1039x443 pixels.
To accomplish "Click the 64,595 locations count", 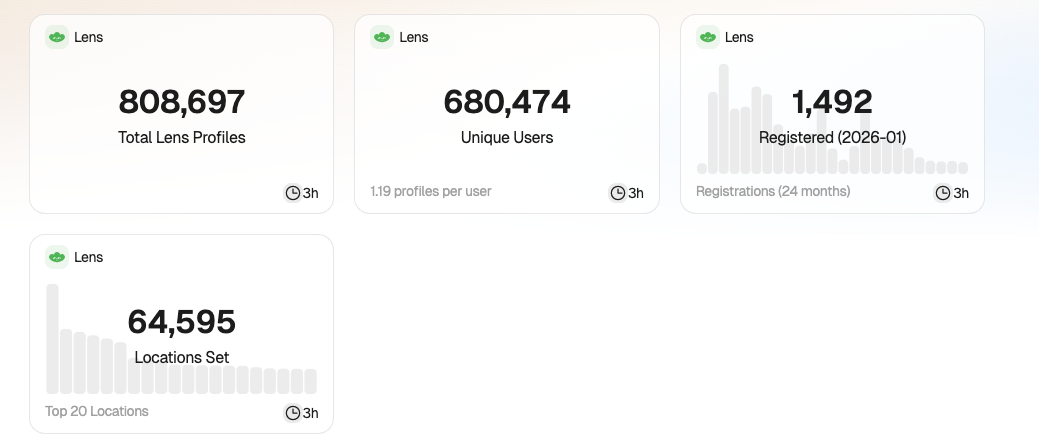I will click(x=182, y=322).
